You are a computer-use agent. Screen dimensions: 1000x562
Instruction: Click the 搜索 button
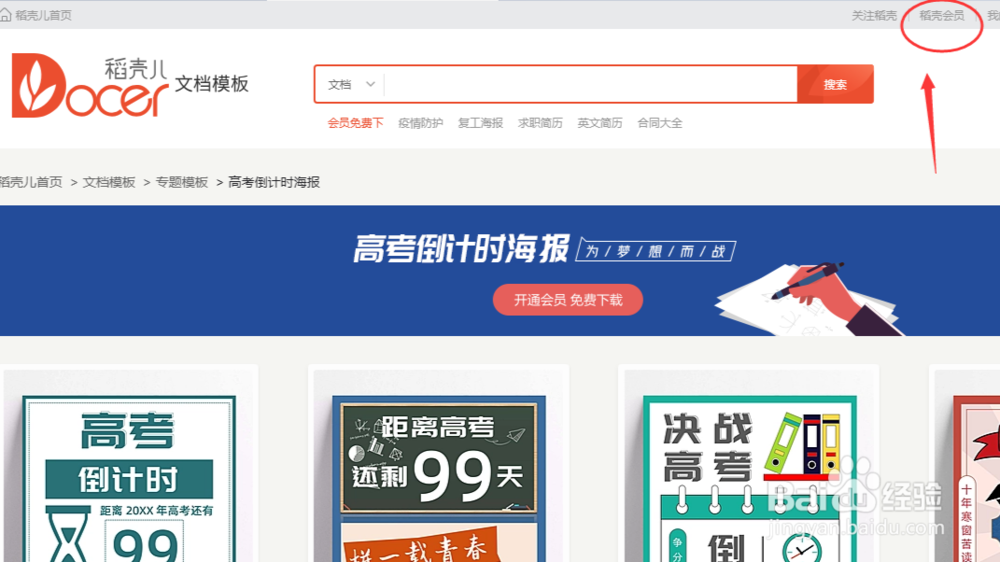tap(835, 84)
